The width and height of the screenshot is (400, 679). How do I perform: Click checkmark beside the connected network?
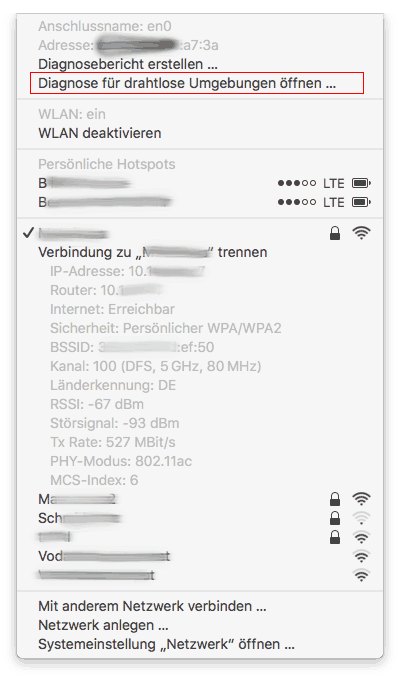coord(28,233)
